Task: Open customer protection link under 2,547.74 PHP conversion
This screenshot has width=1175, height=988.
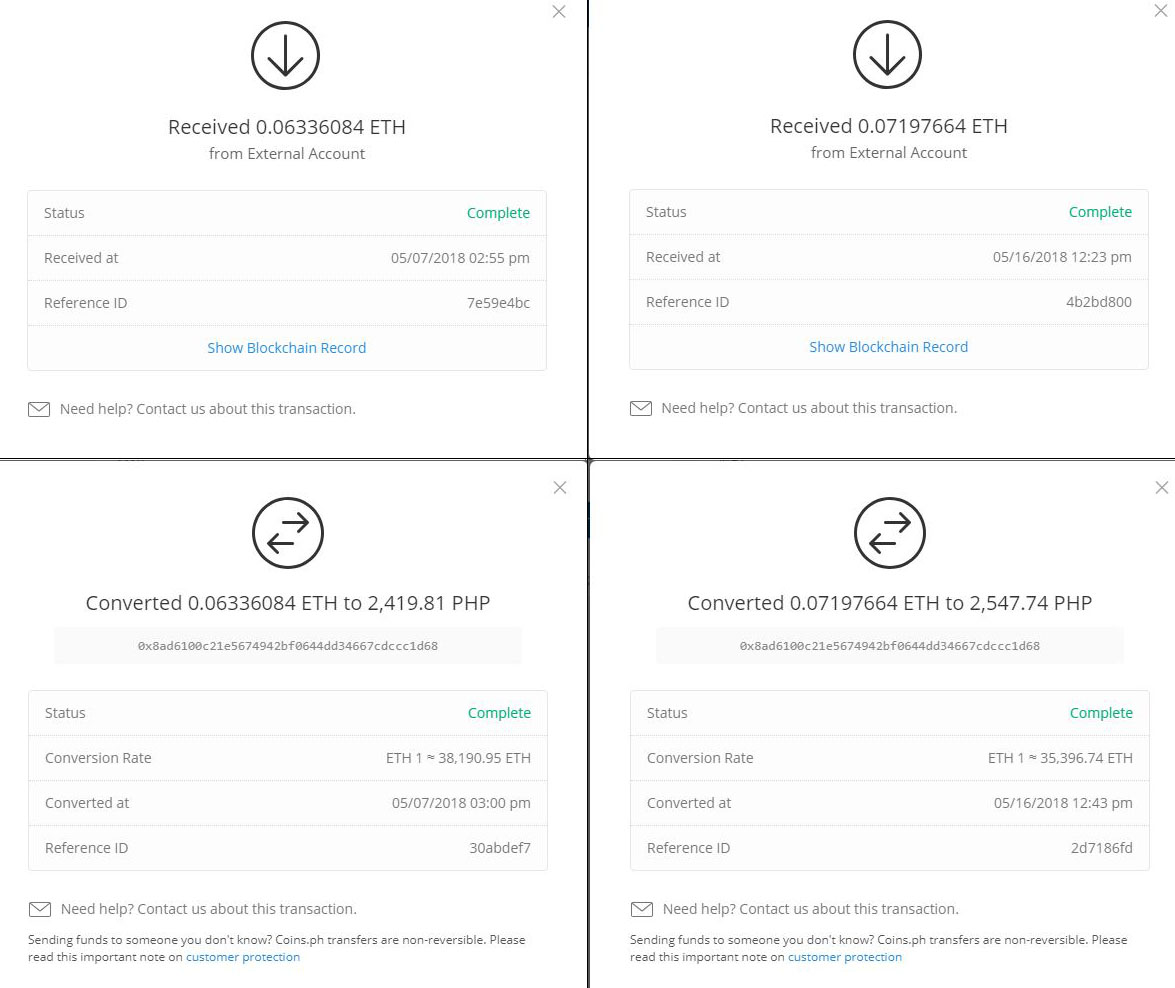Action: coord(845,957)
